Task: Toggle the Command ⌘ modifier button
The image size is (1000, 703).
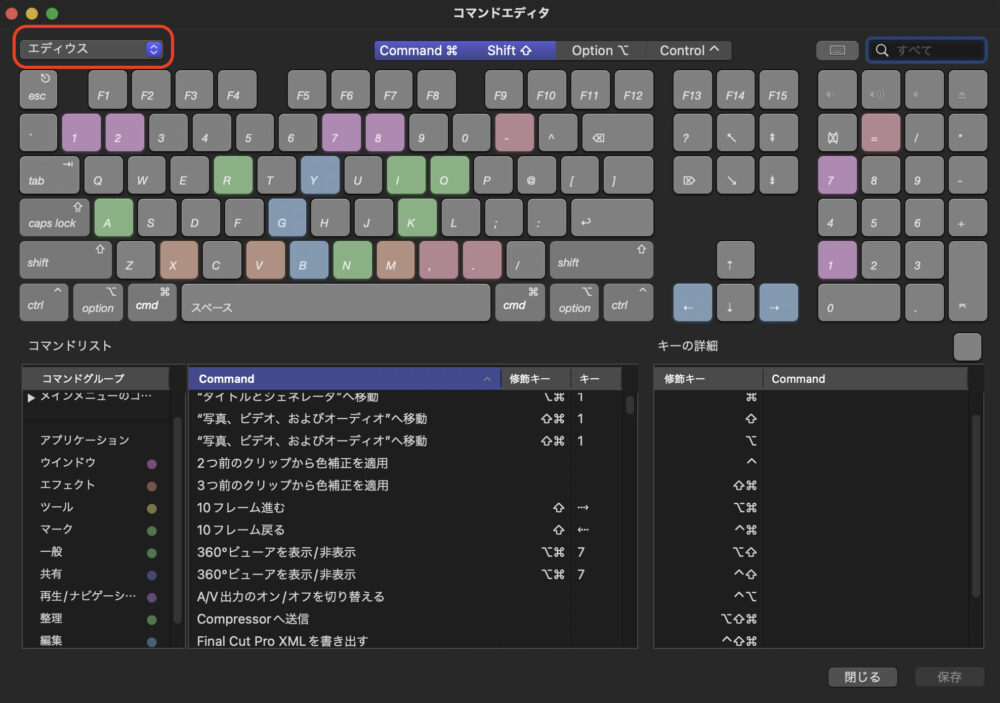Action: (418, 50)
